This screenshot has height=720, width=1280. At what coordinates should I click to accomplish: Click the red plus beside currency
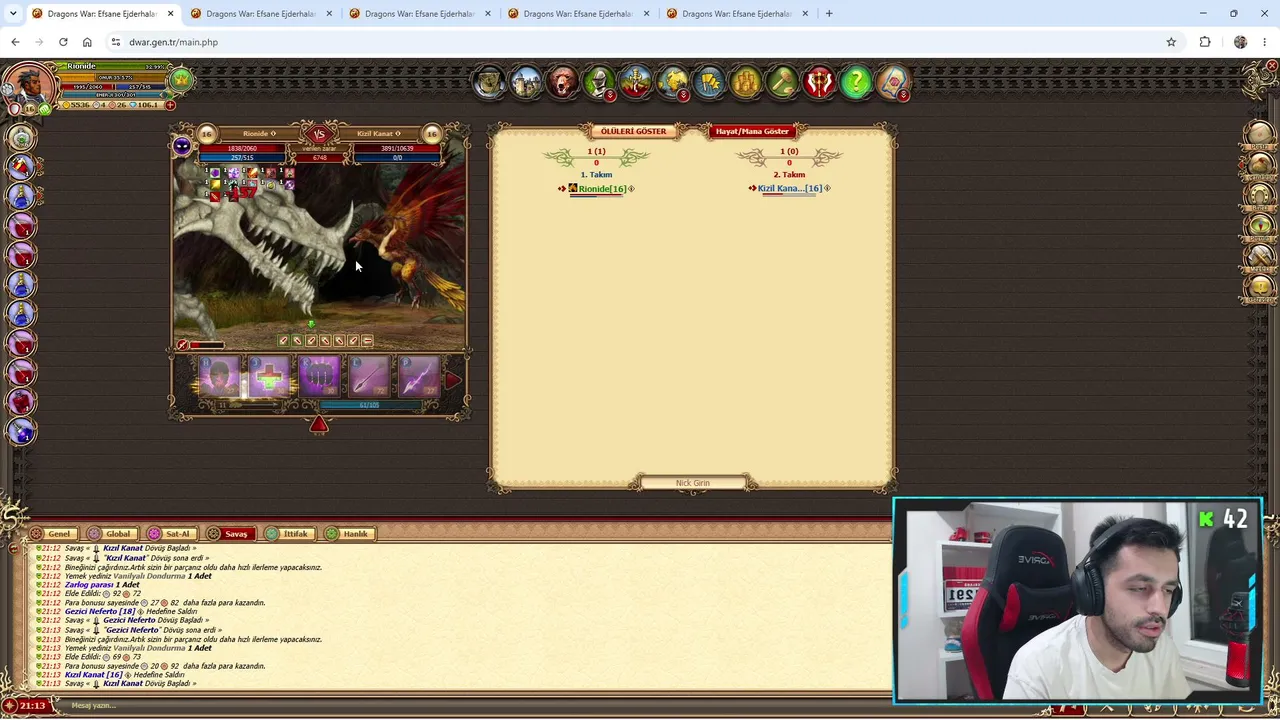point(170,105)
